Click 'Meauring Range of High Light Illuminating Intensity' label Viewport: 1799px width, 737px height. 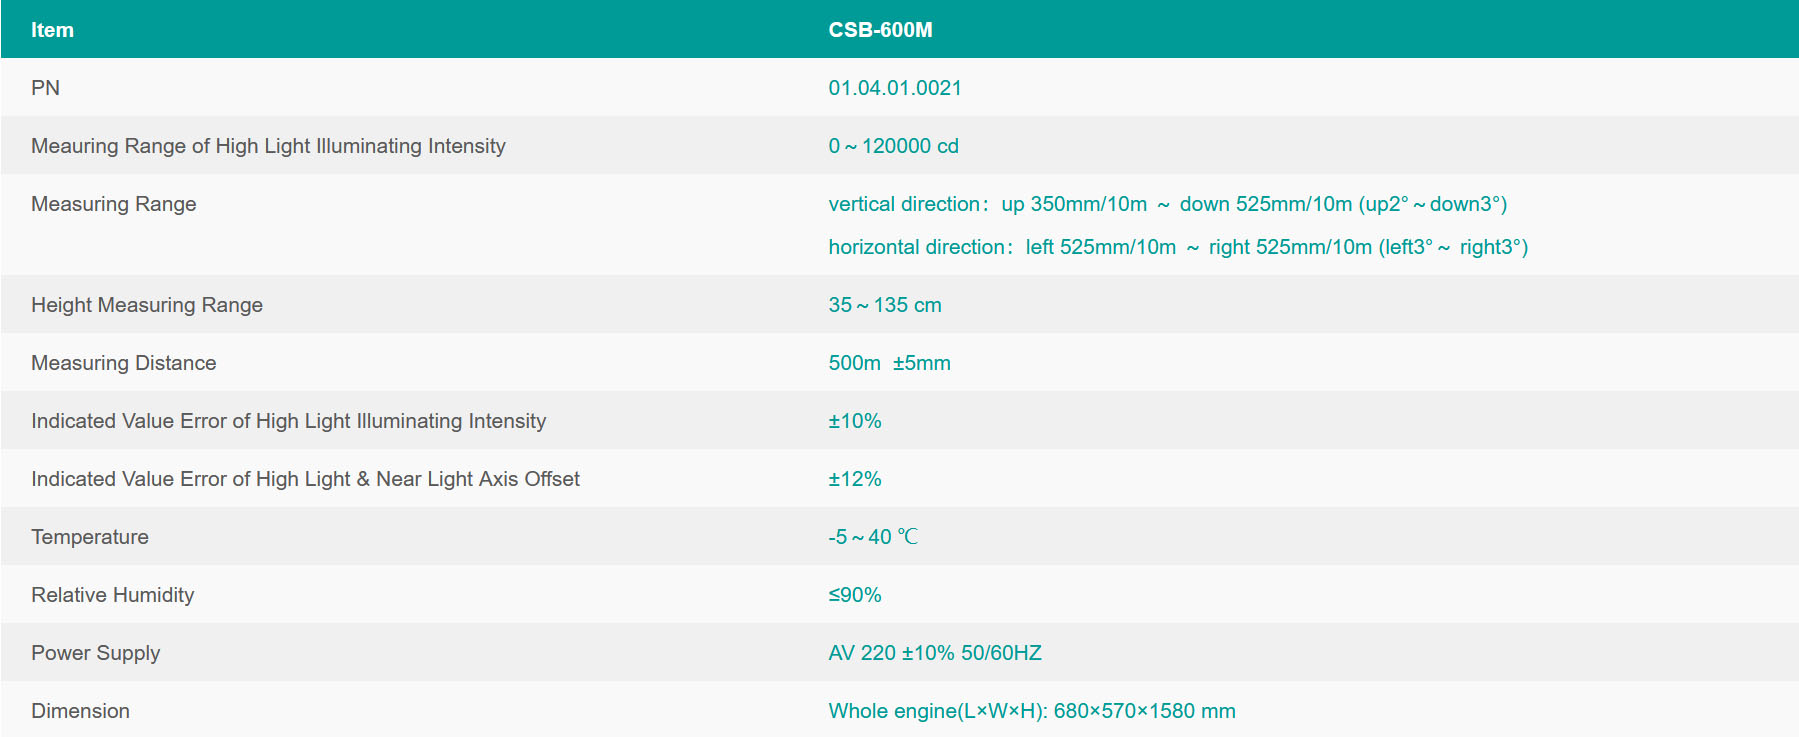268,146
